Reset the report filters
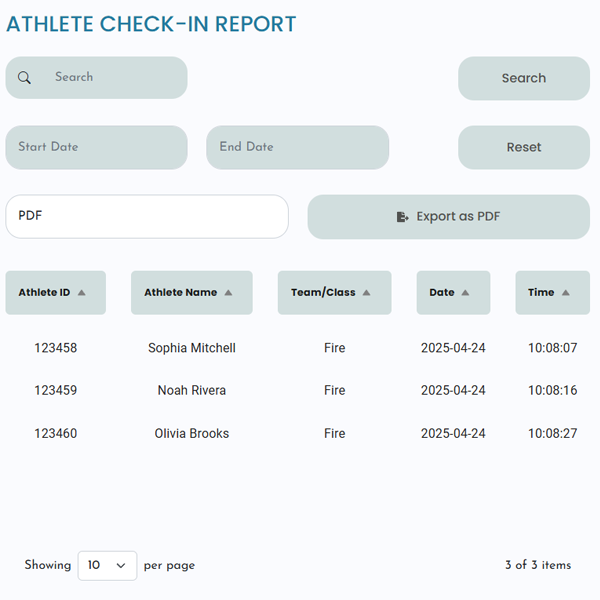The image size is (600, 600). click(x=523, y=147)
